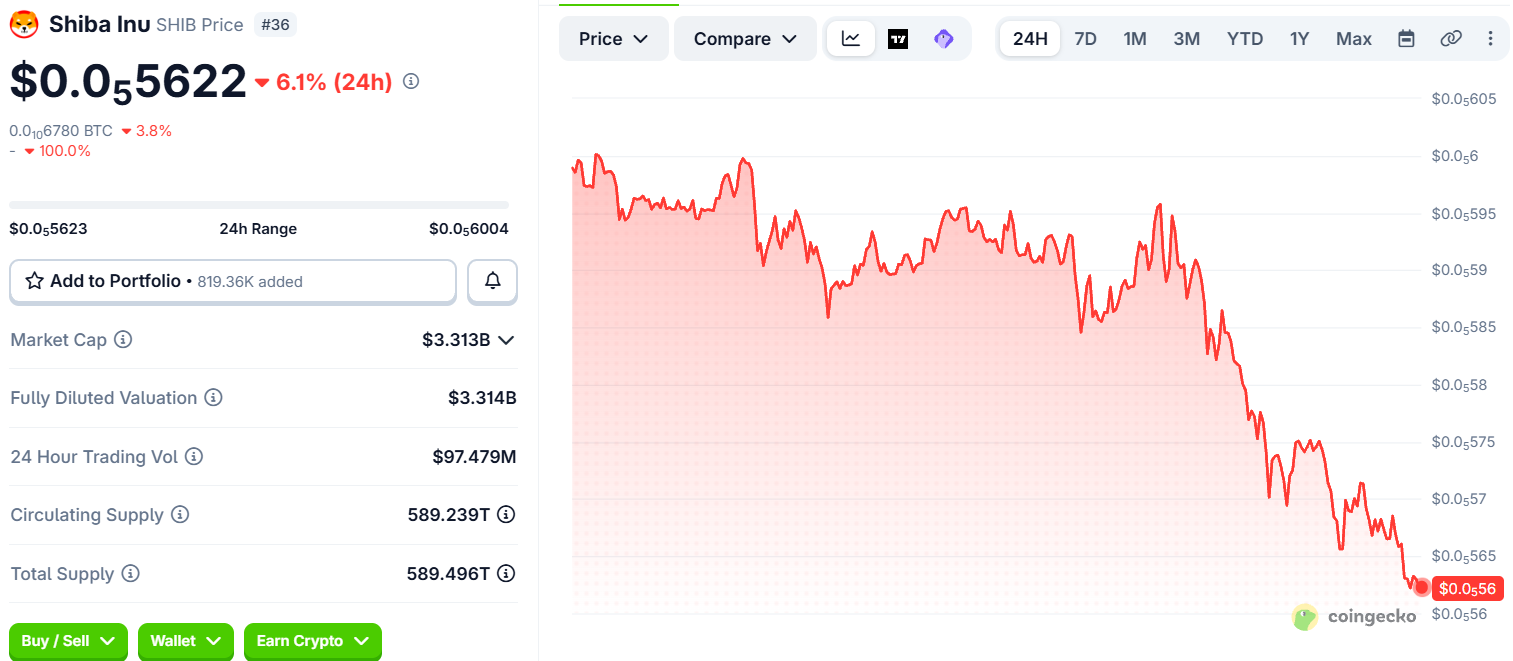Click Add to Portfolio button

(233, 281)
